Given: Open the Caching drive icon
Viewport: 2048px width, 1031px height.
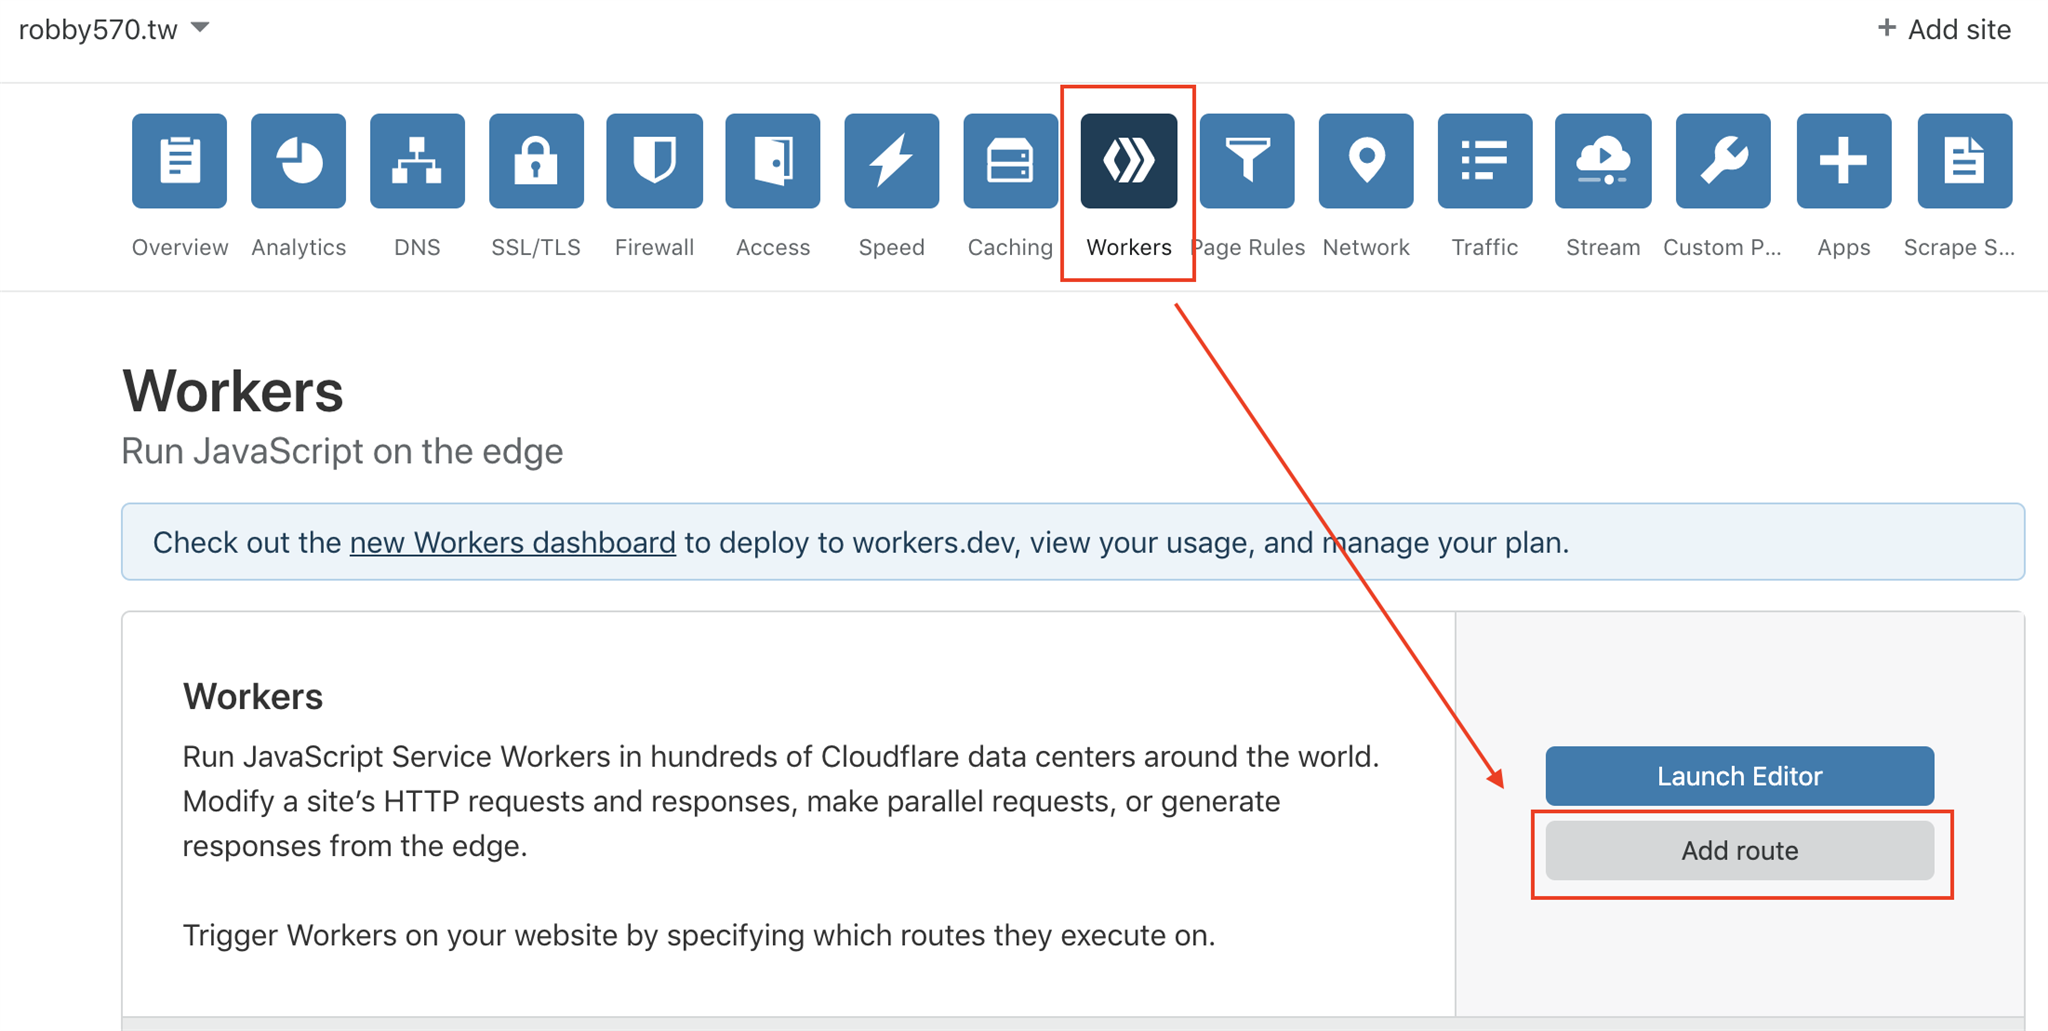Looking at the screenshot, I should [1010, 161].
